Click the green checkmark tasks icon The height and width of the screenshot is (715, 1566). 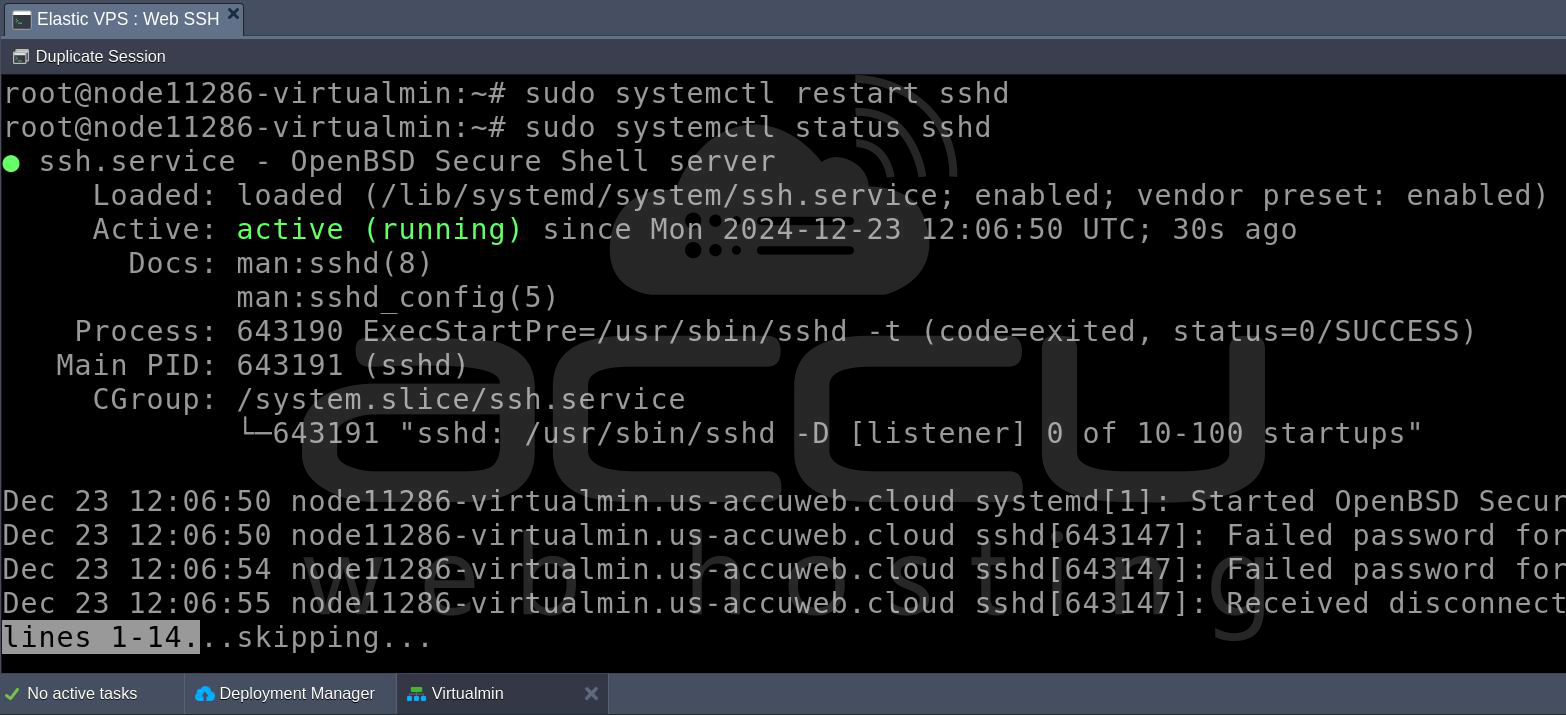coord(12,694)
